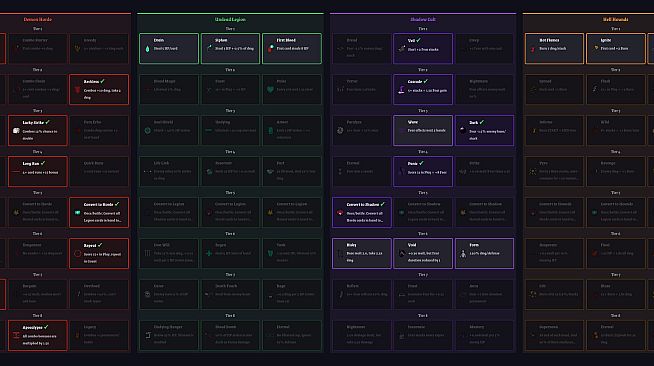Click the Hot Flames flame icon
Image resolution: width=654 pixels, height=366 pixels.
coord(533,49)
